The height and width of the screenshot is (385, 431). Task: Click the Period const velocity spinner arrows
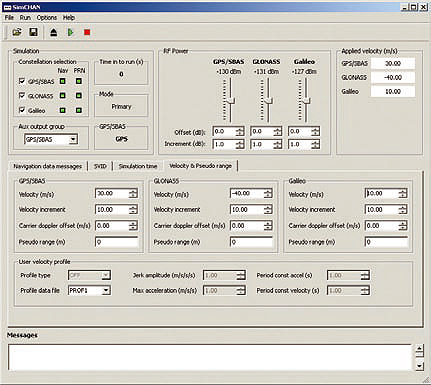pos(365,291)
